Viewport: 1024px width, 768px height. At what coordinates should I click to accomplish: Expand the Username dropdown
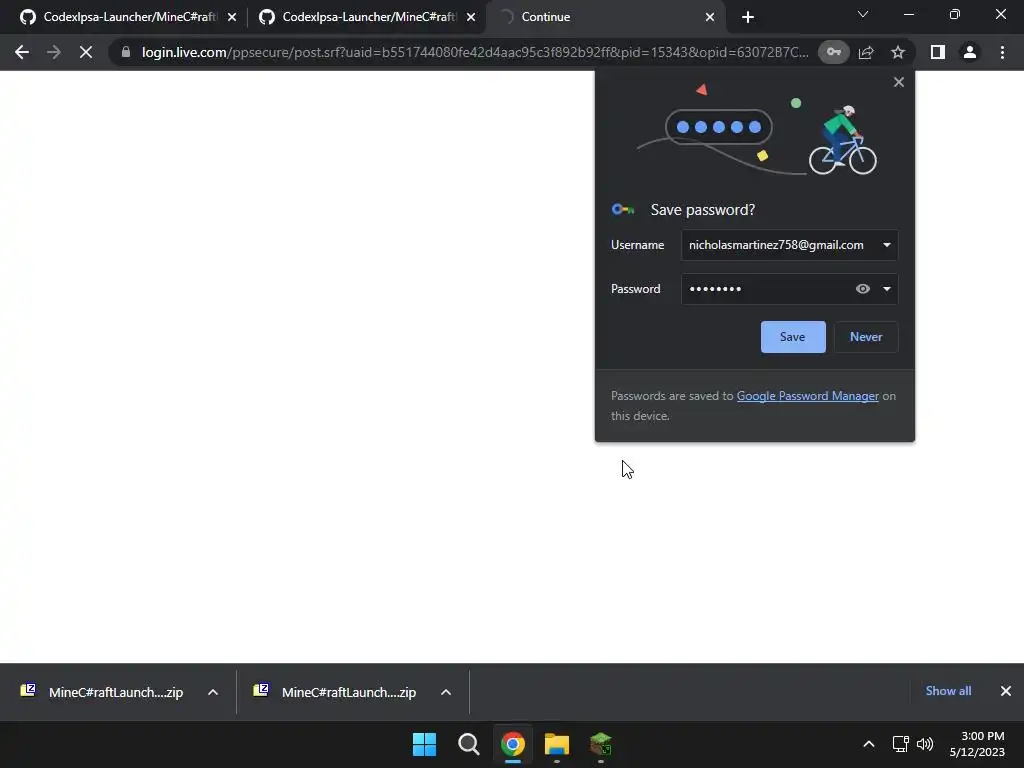click(886, 245)
